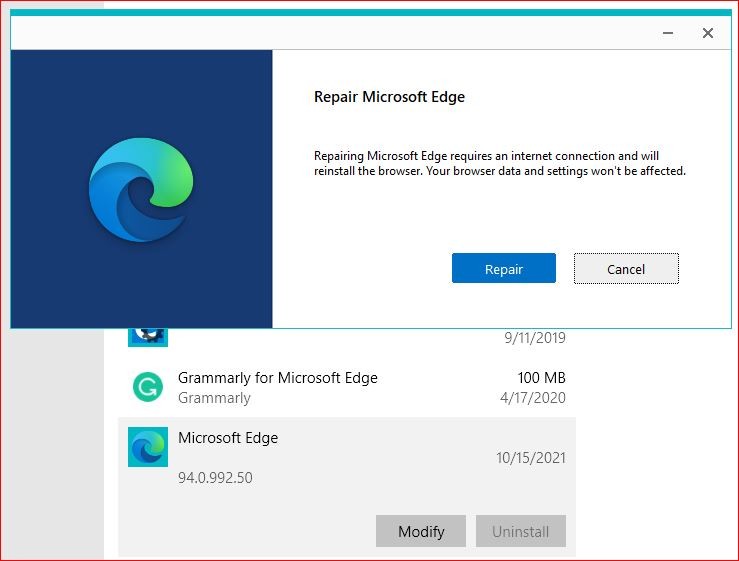This screenshot has height=561, width=739.
Task: Click the 9/11/2019 date entry
Action: coord(535,338)
